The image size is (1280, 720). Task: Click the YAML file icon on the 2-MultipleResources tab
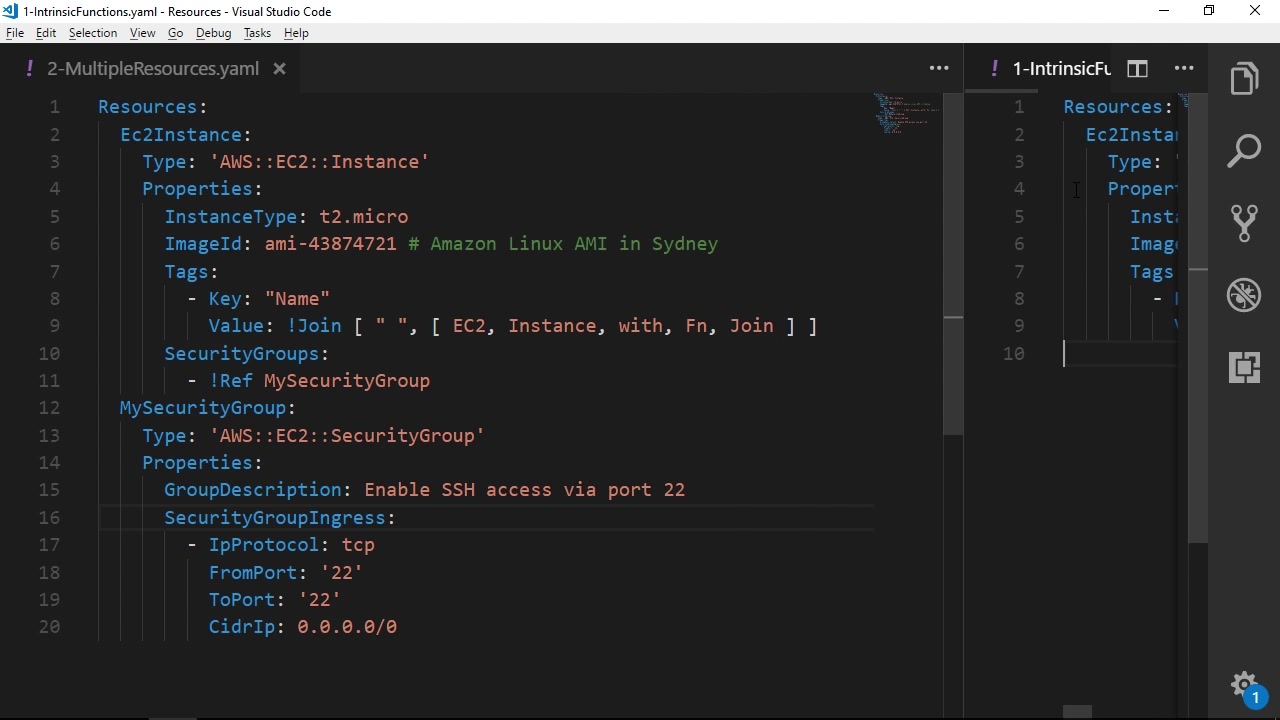click(30, 68)
